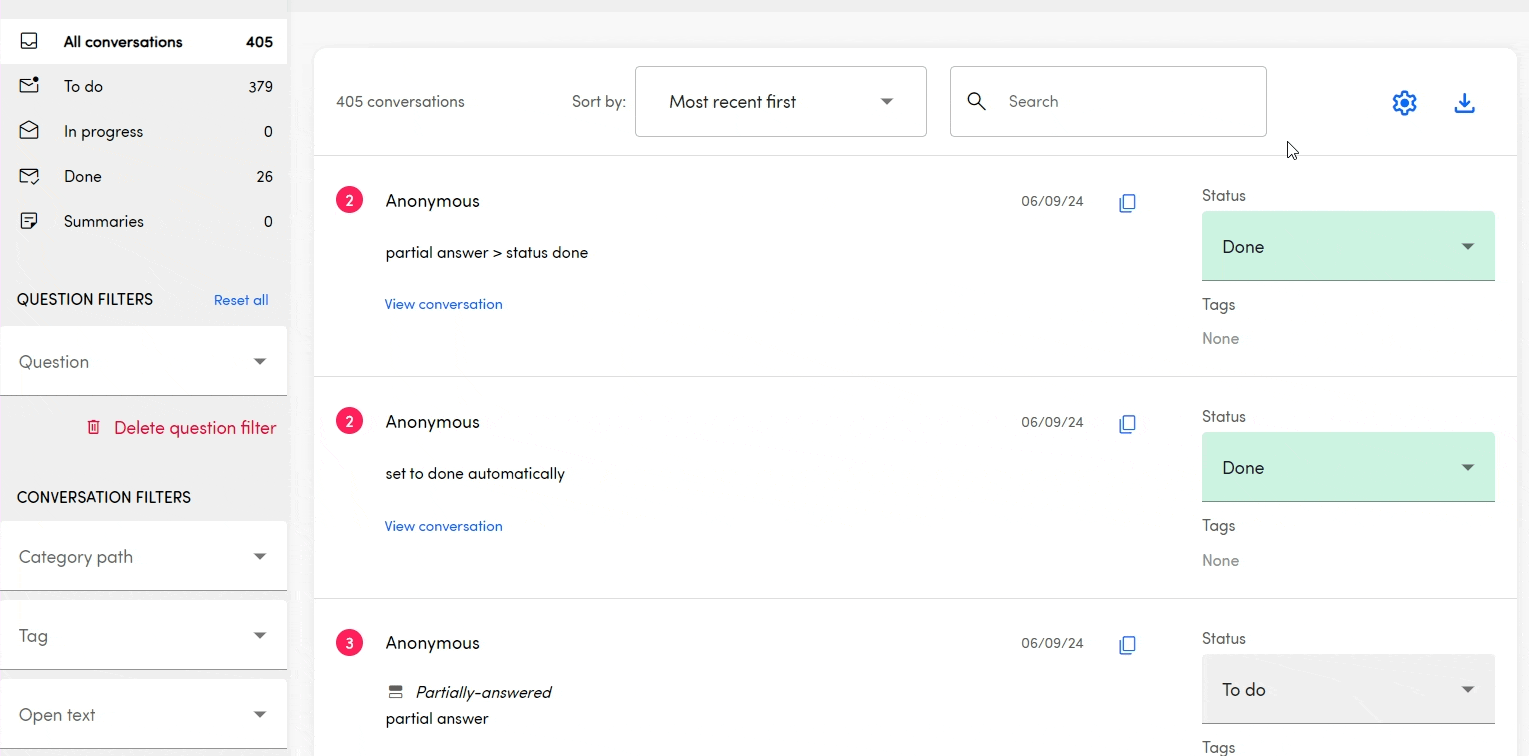
Task: Go to Summaries in the sidebar
Action: click(x=103, y=221)
